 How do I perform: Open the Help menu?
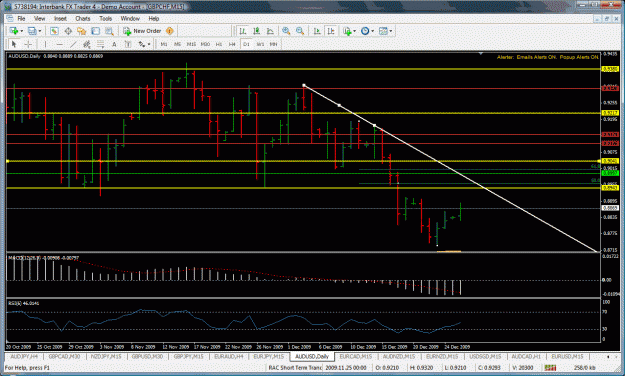(154, 18)
